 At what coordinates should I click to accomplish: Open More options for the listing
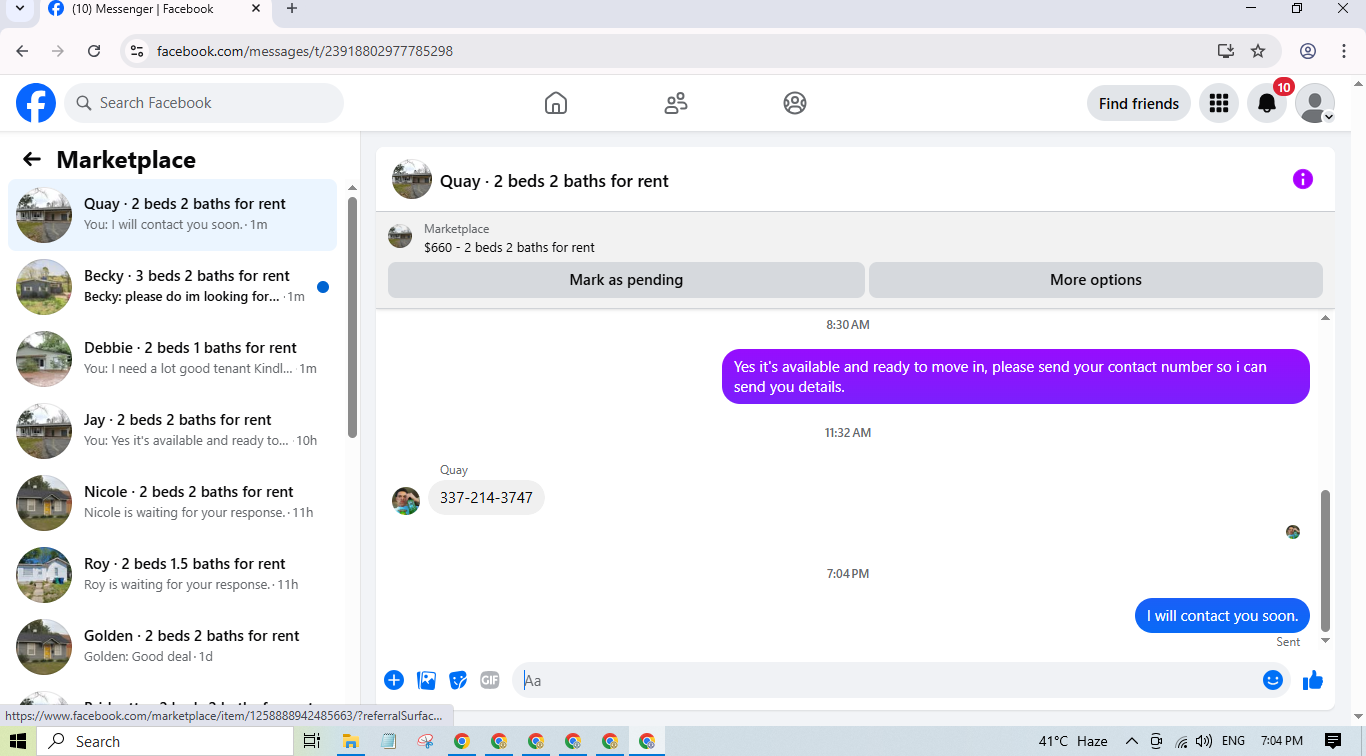click(1096, 280)
